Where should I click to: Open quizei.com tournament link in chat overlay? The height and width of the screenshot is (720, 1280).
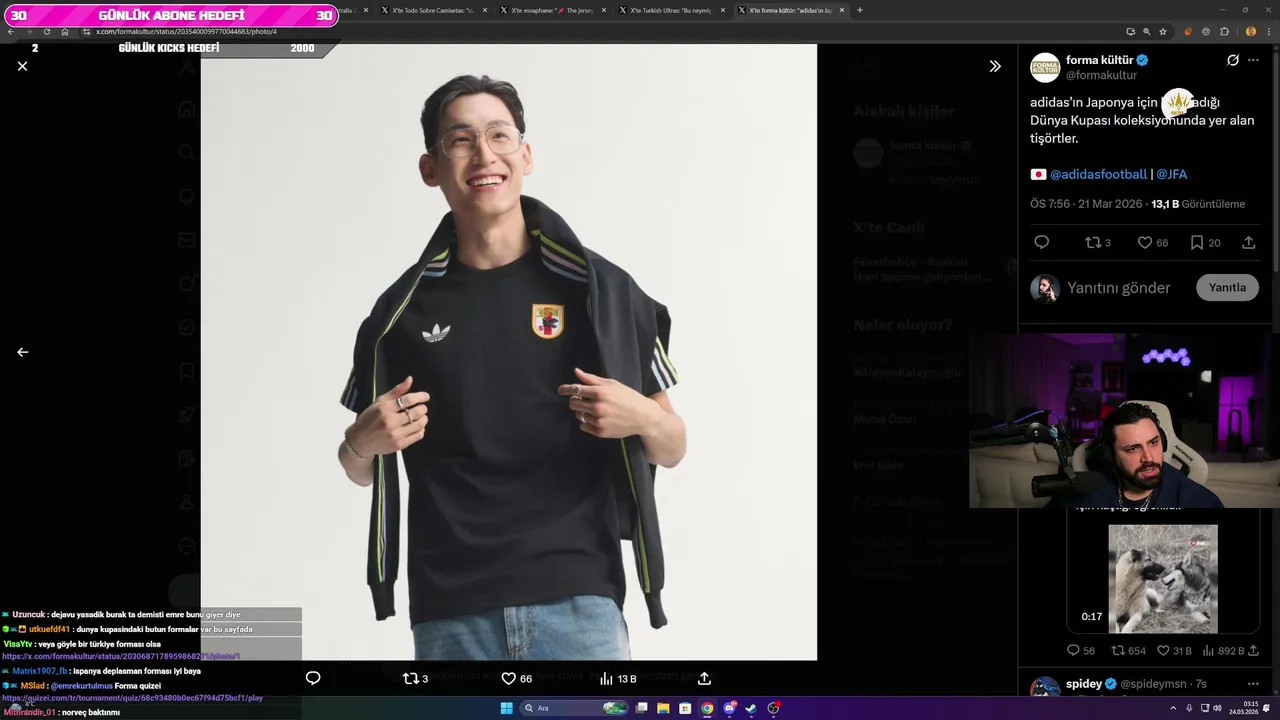[x=132, y=698]
